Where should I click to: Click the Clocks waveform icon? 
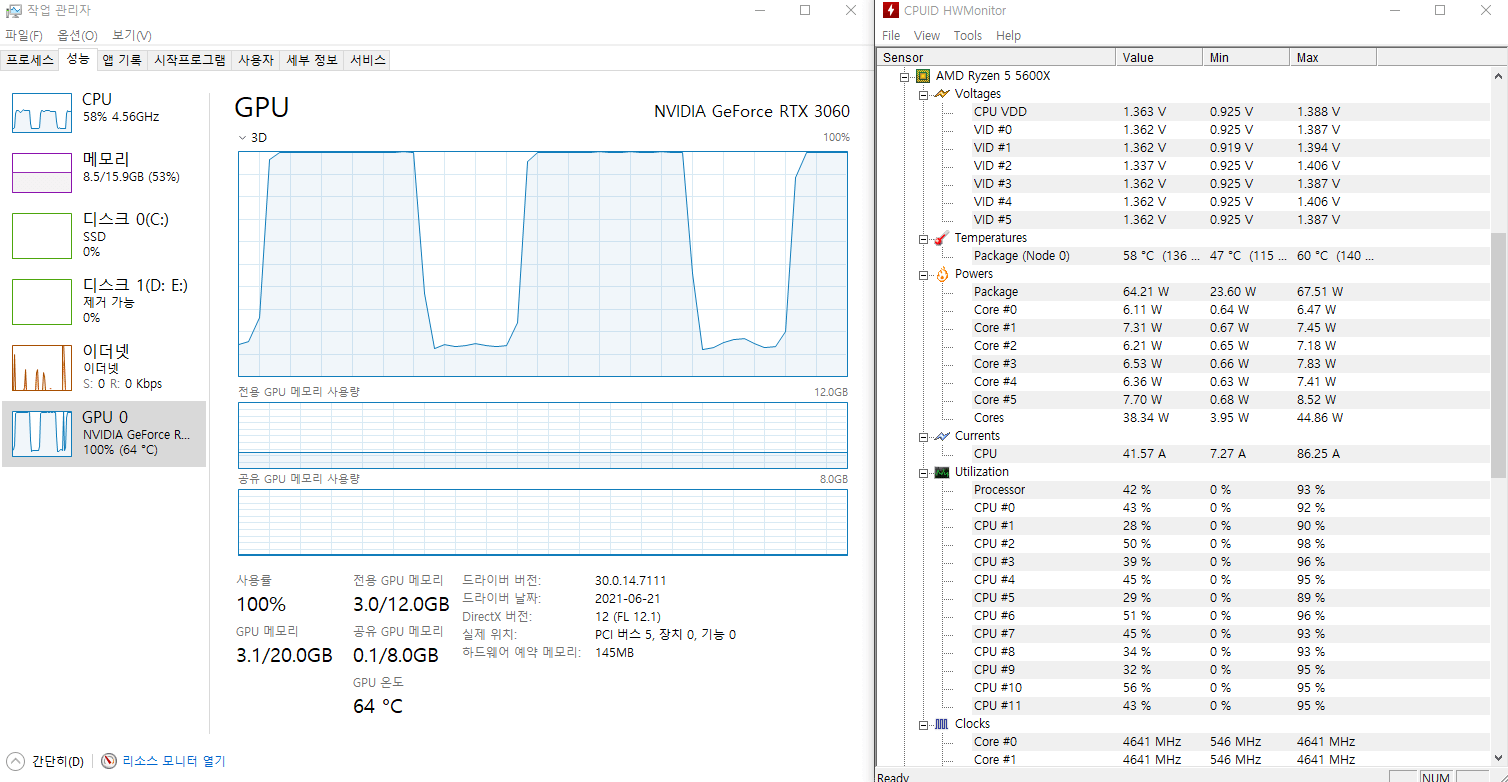(x=942, y=724)
